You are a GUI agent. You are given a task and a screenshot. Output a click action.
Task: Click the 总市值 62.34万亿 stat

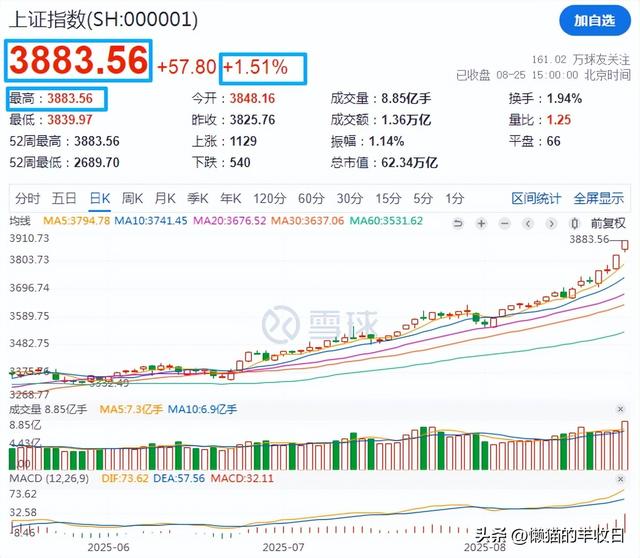tap(384, 162)
